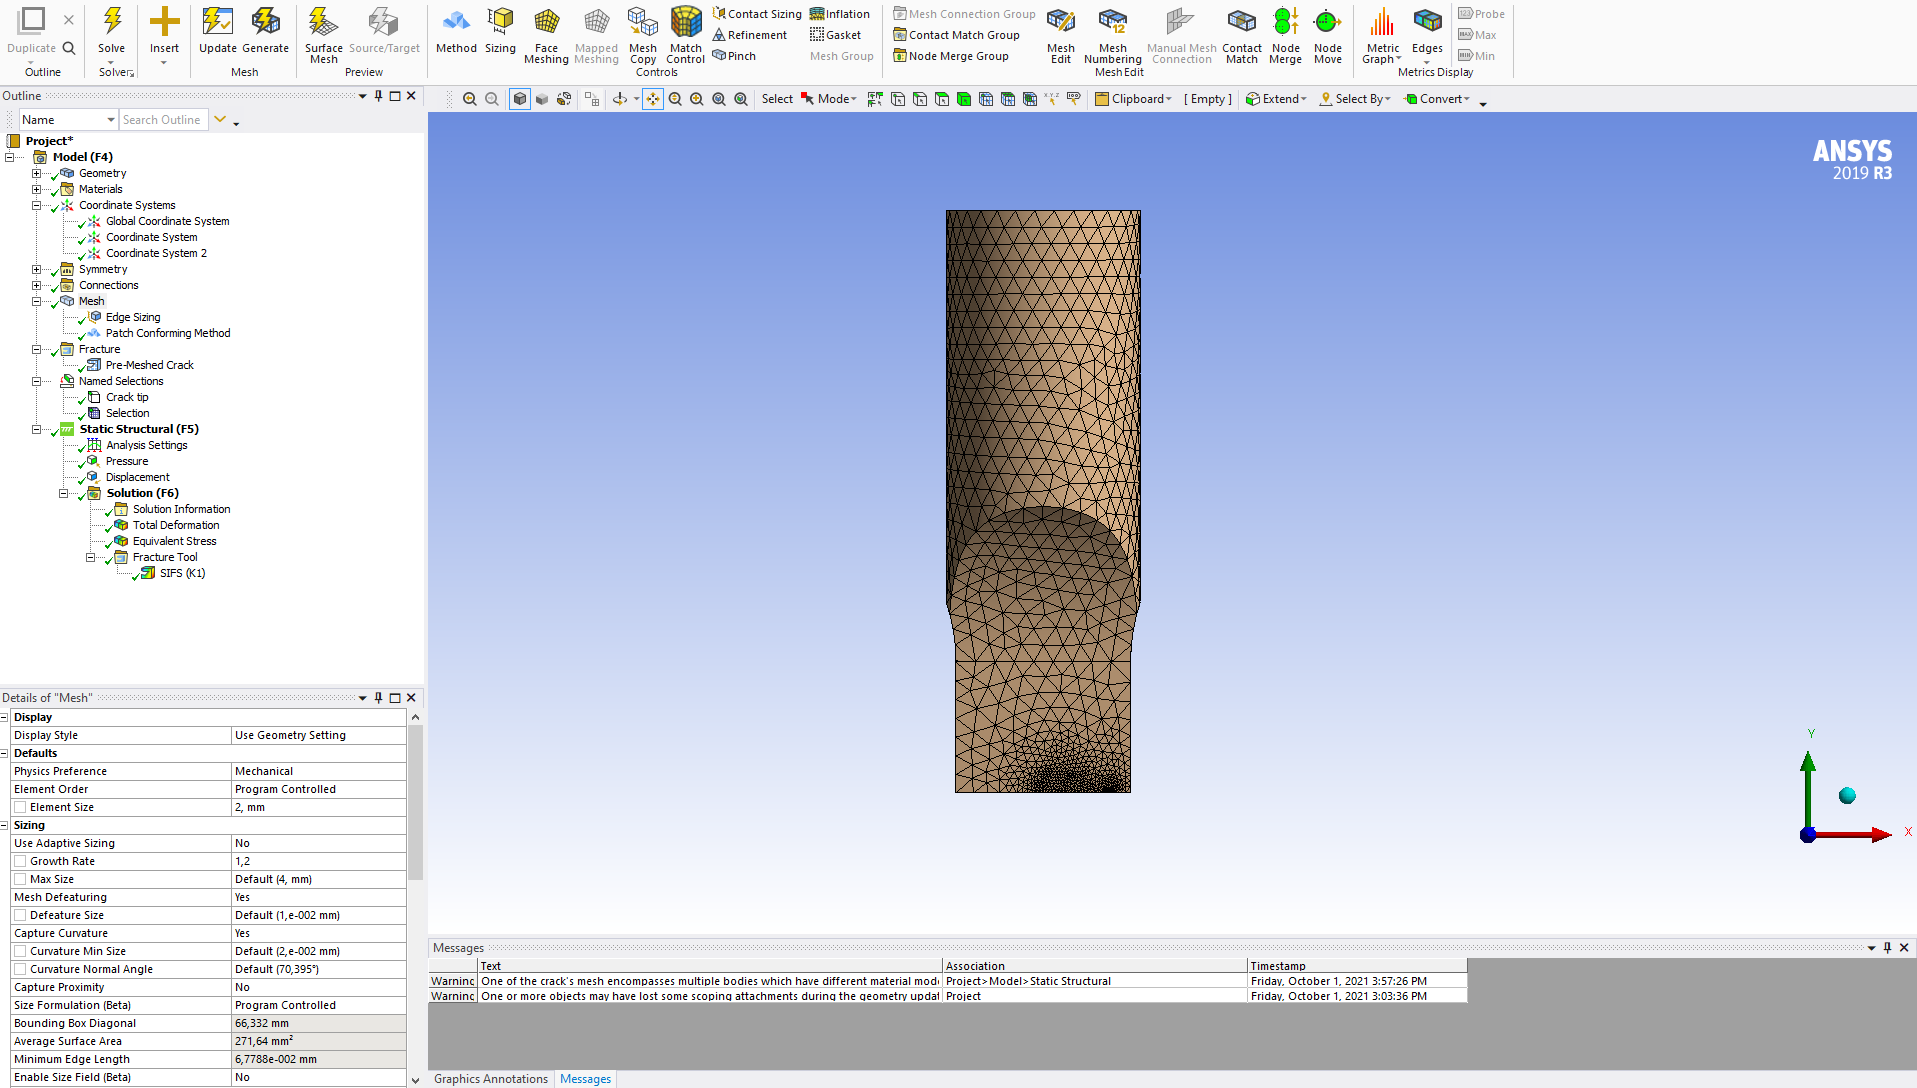
Task: Open the Node Merge tool
Action: click(x=1285, y=22)
